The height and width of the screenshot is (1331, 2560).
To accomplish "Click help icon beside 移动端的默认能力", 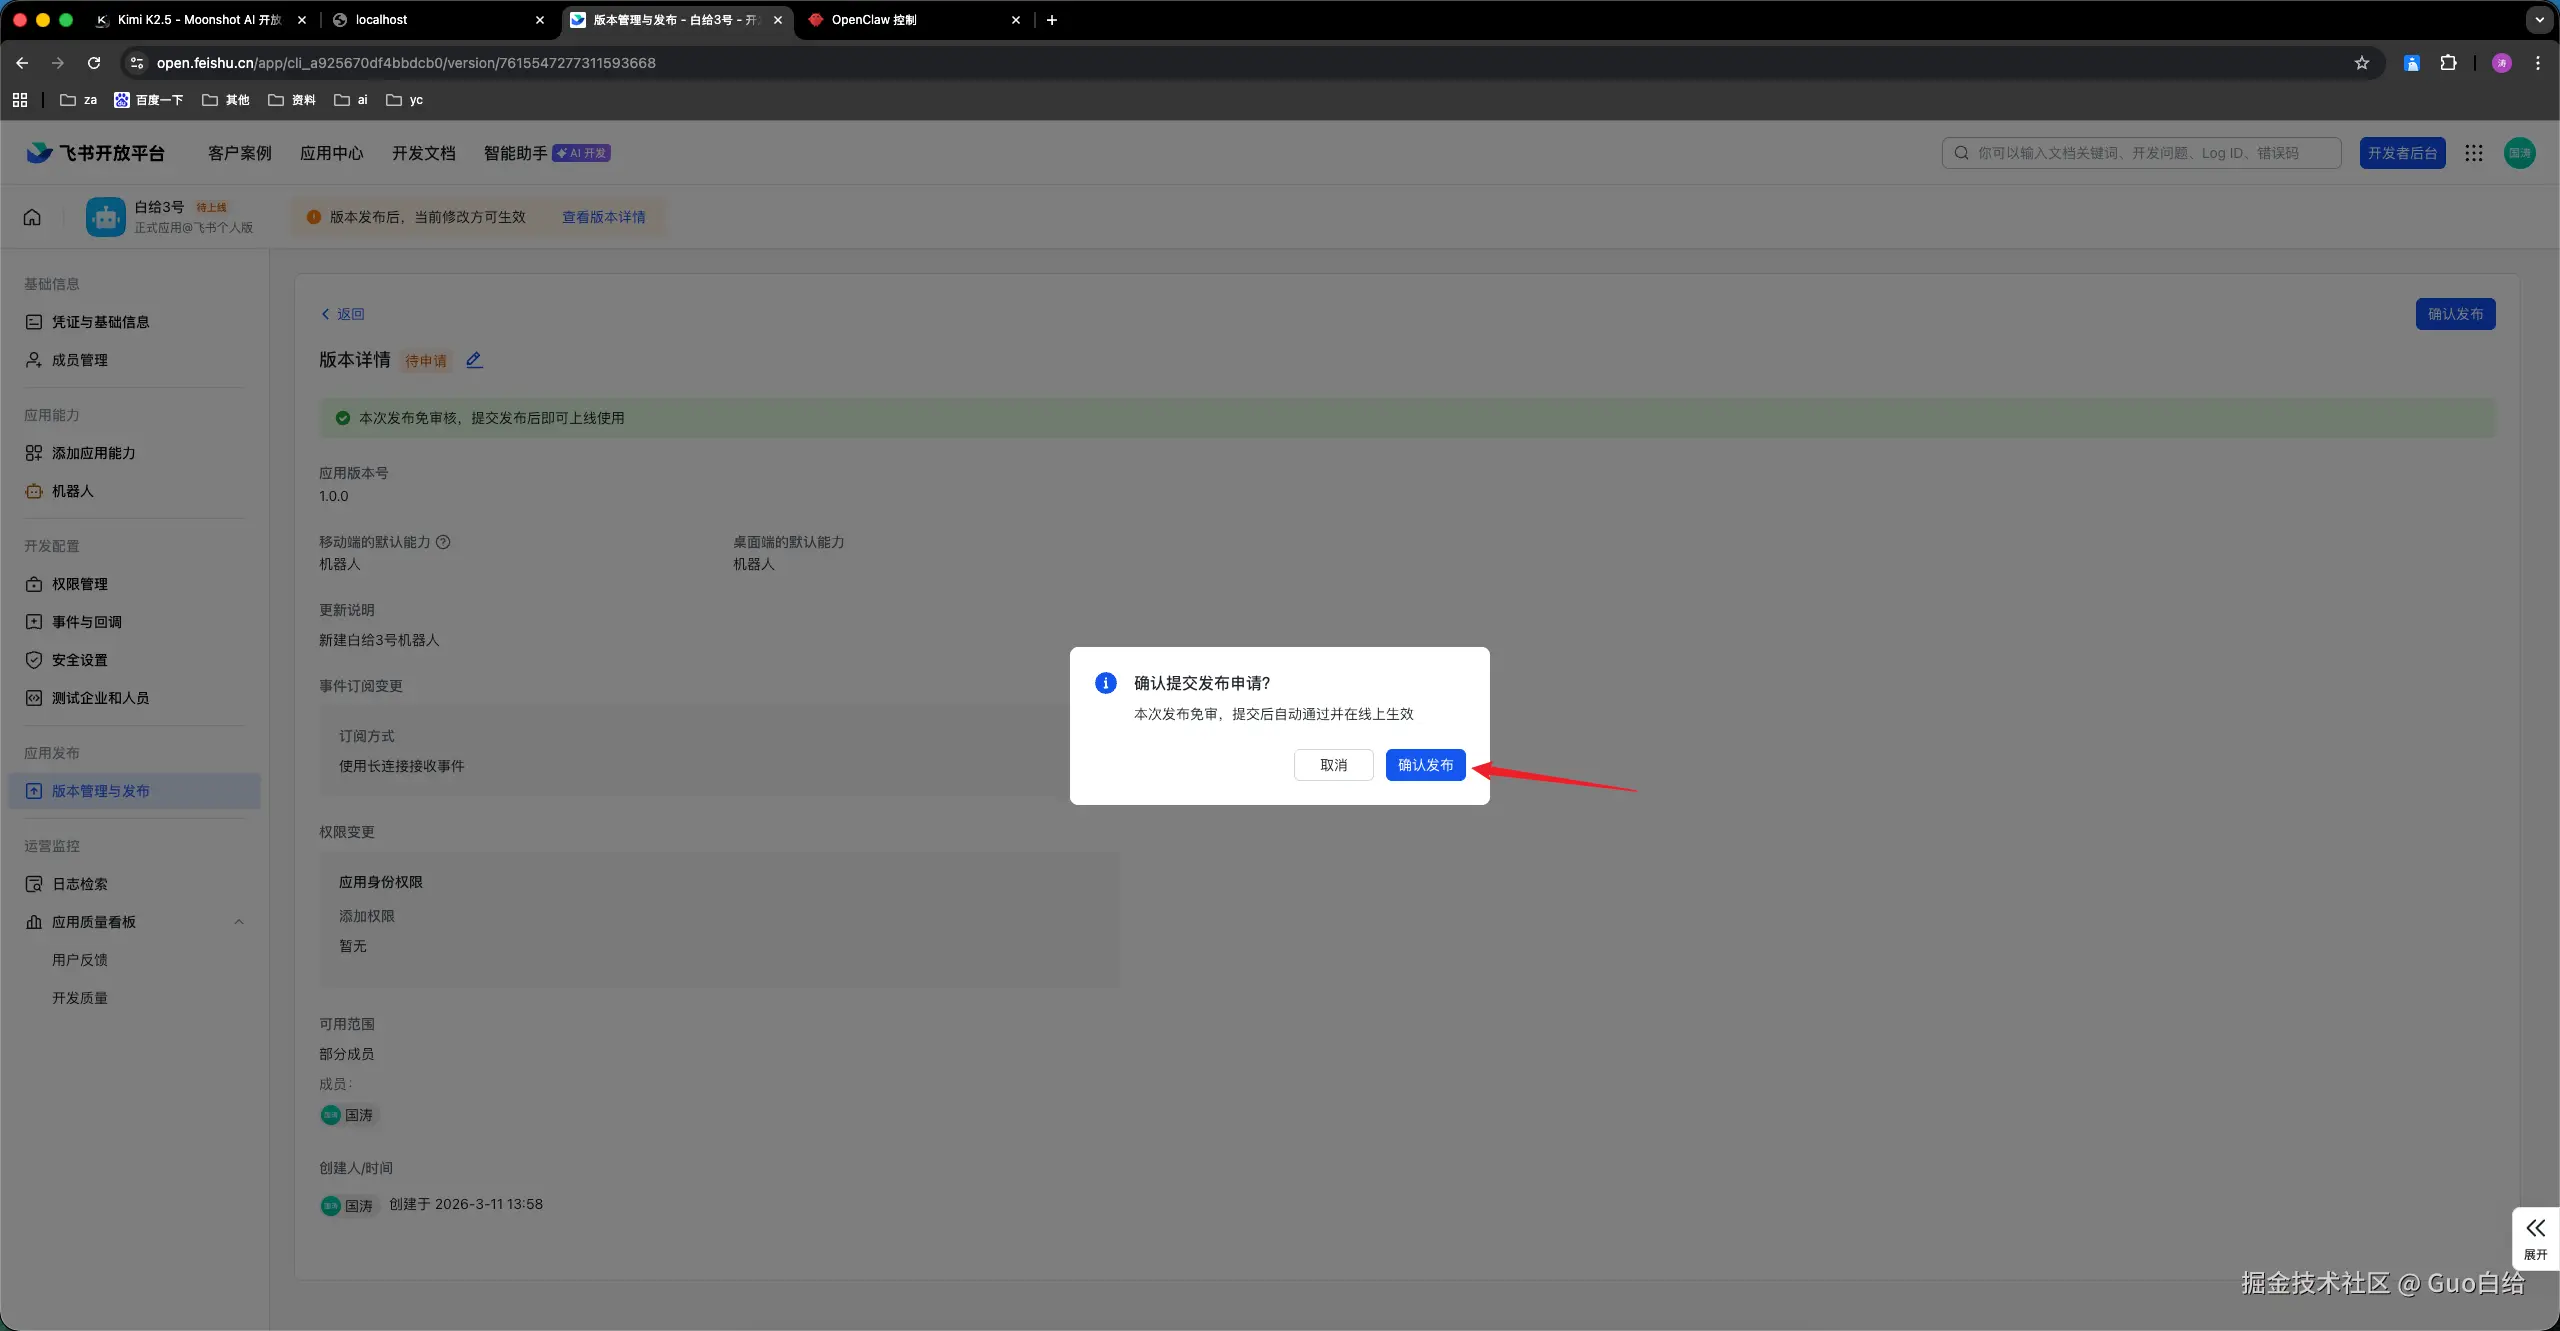I will pos(443,542).
